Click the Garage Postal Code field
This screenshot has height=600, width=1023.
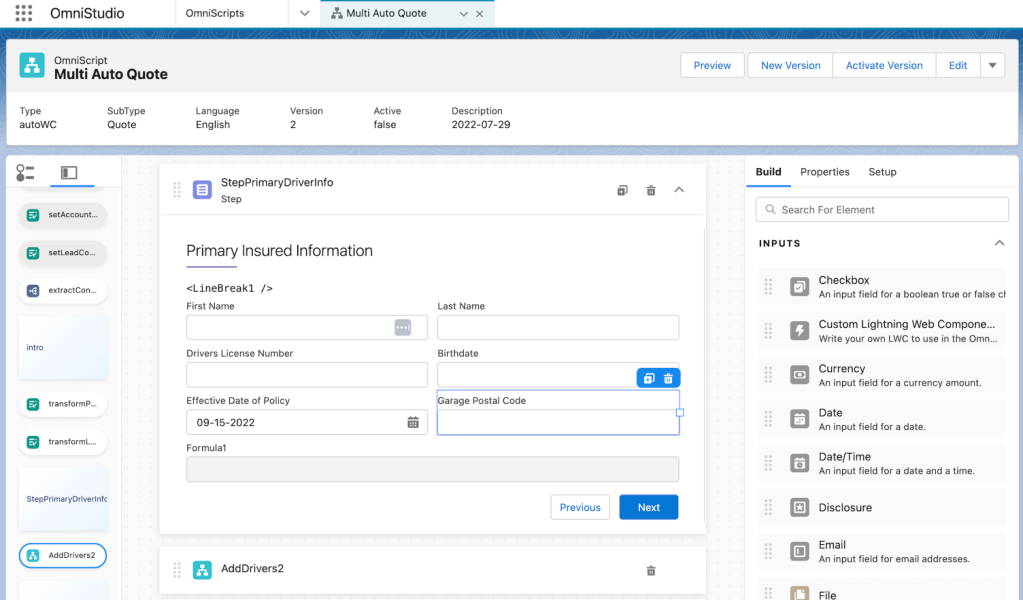pos(558,422)
